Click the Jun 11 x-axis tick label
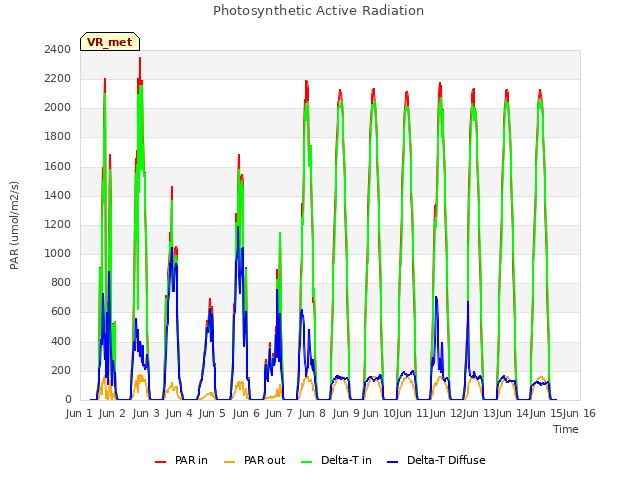Viewport: 640px width, 480px height. (x=412, y=413)
